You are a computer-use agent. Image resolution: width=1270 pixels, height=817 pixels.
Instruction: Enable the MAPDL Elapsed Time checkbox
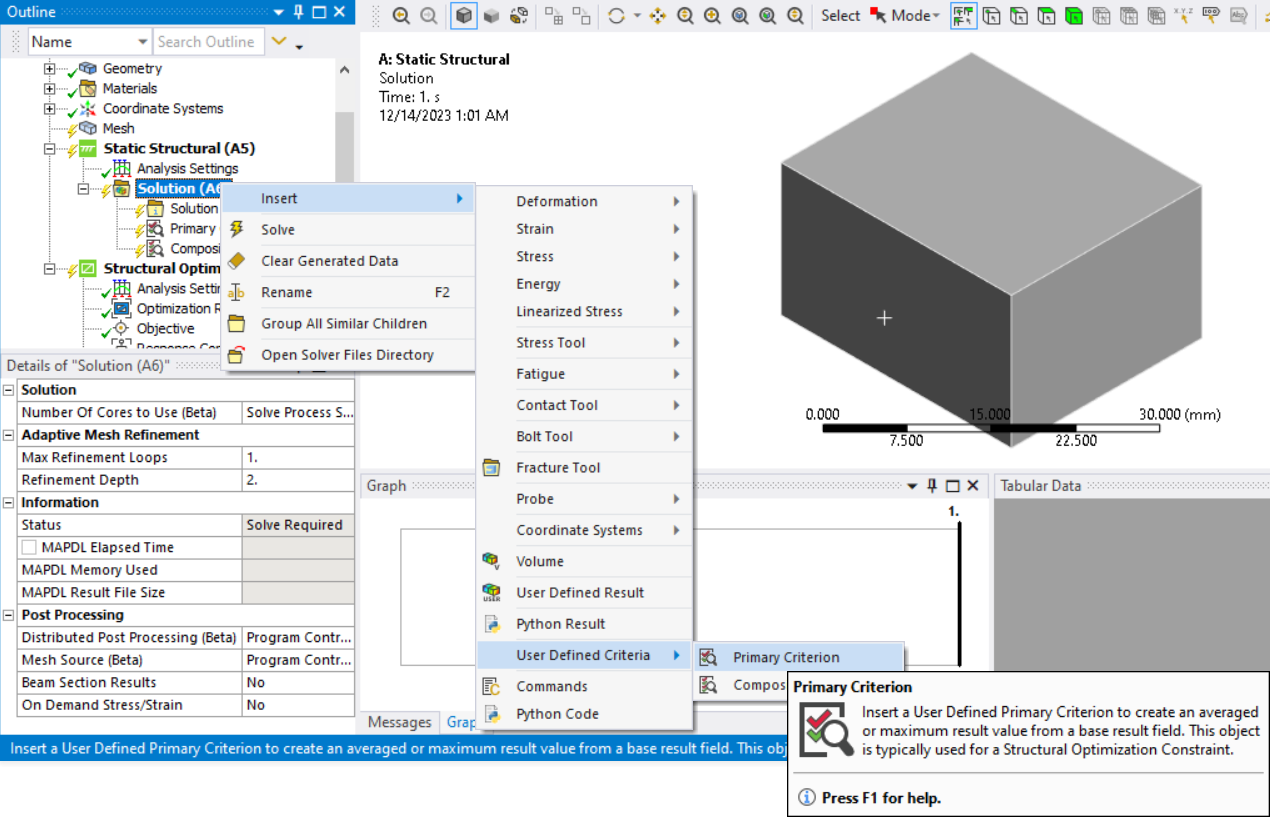[x=29, y=548]
